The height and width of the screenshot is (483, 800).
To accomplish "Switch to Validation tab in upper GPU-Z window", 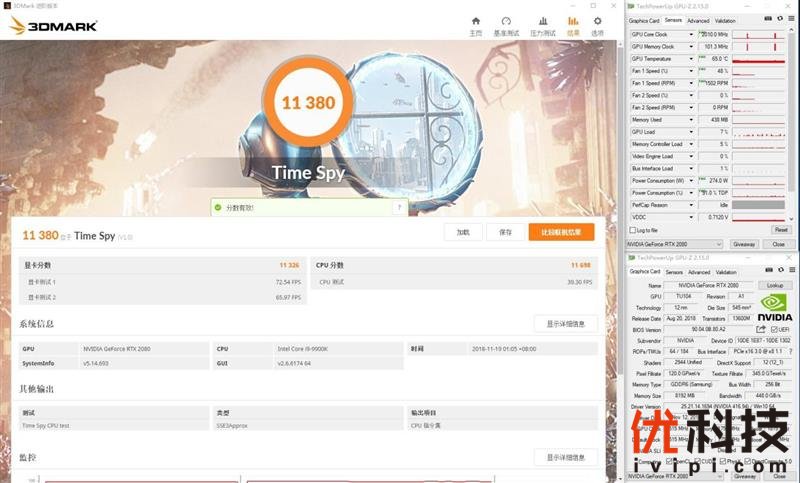I will (725, 21).
